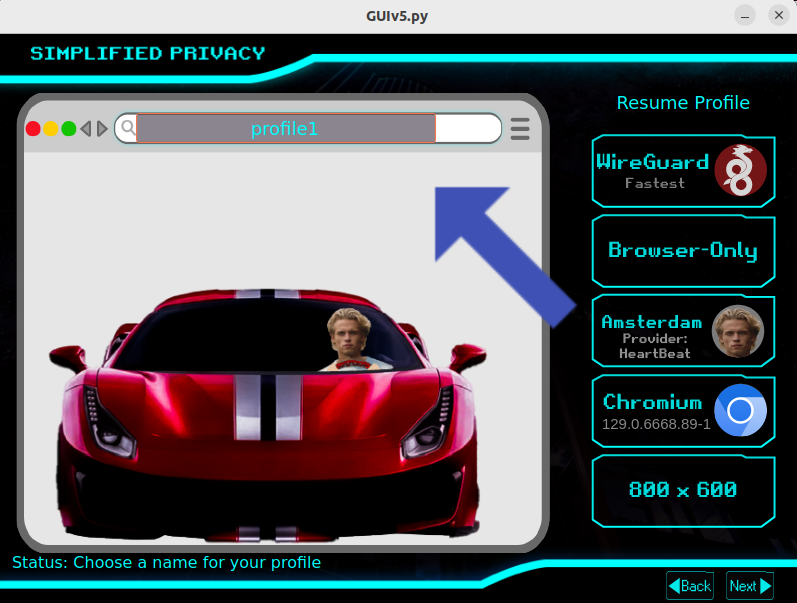Click the red traffic-light dot

tap(33, 129)
